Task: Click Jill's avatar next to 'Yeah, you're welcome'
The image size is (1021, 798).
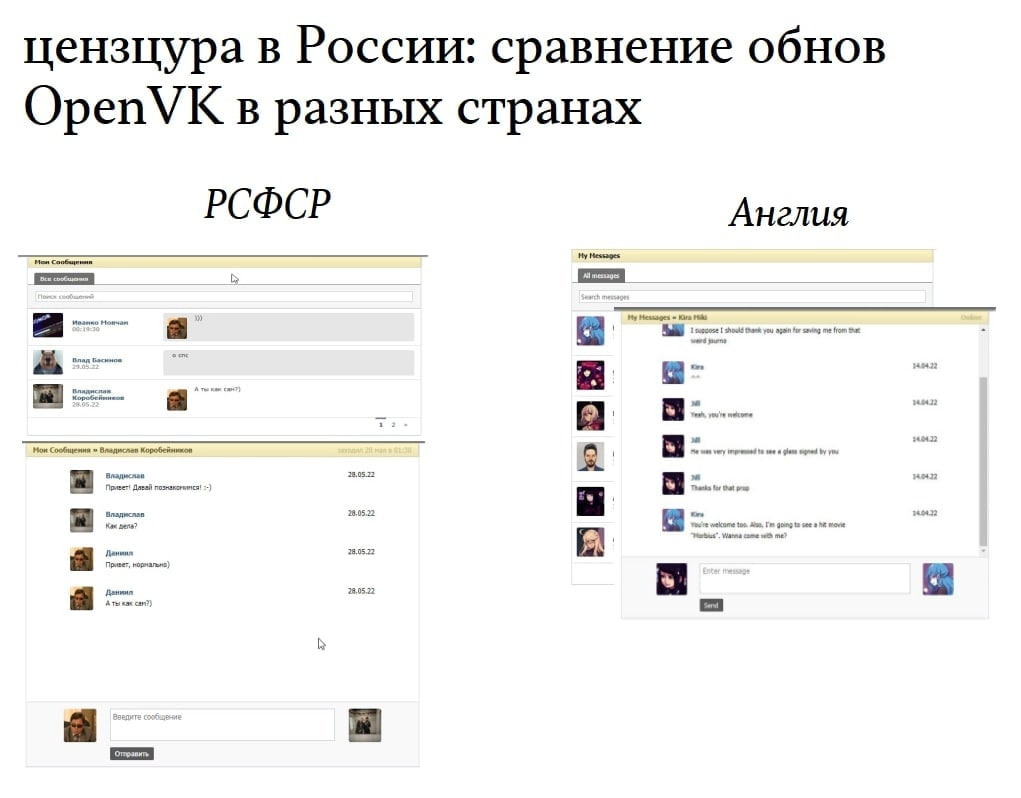Action: [x=673, y=409]
